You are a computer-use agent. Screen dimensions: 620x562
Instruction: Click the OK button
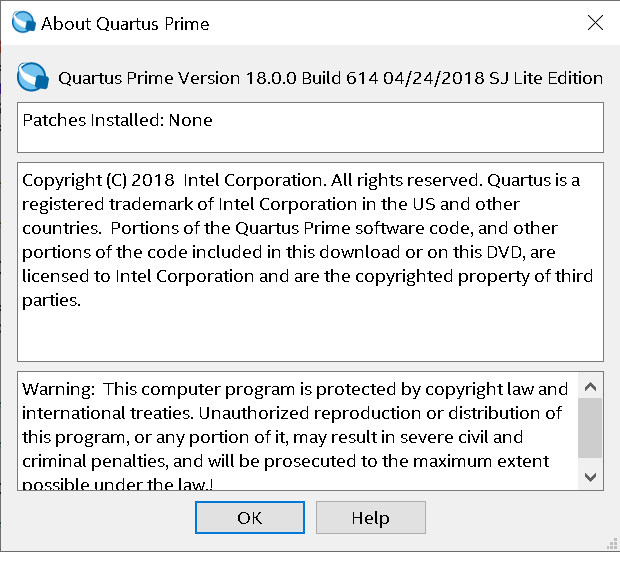(x=250, y=517)
